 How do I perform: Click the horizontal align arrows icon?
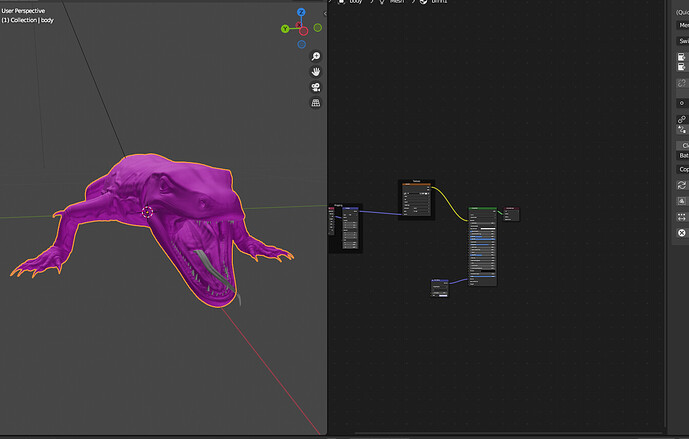coord(682,217)
